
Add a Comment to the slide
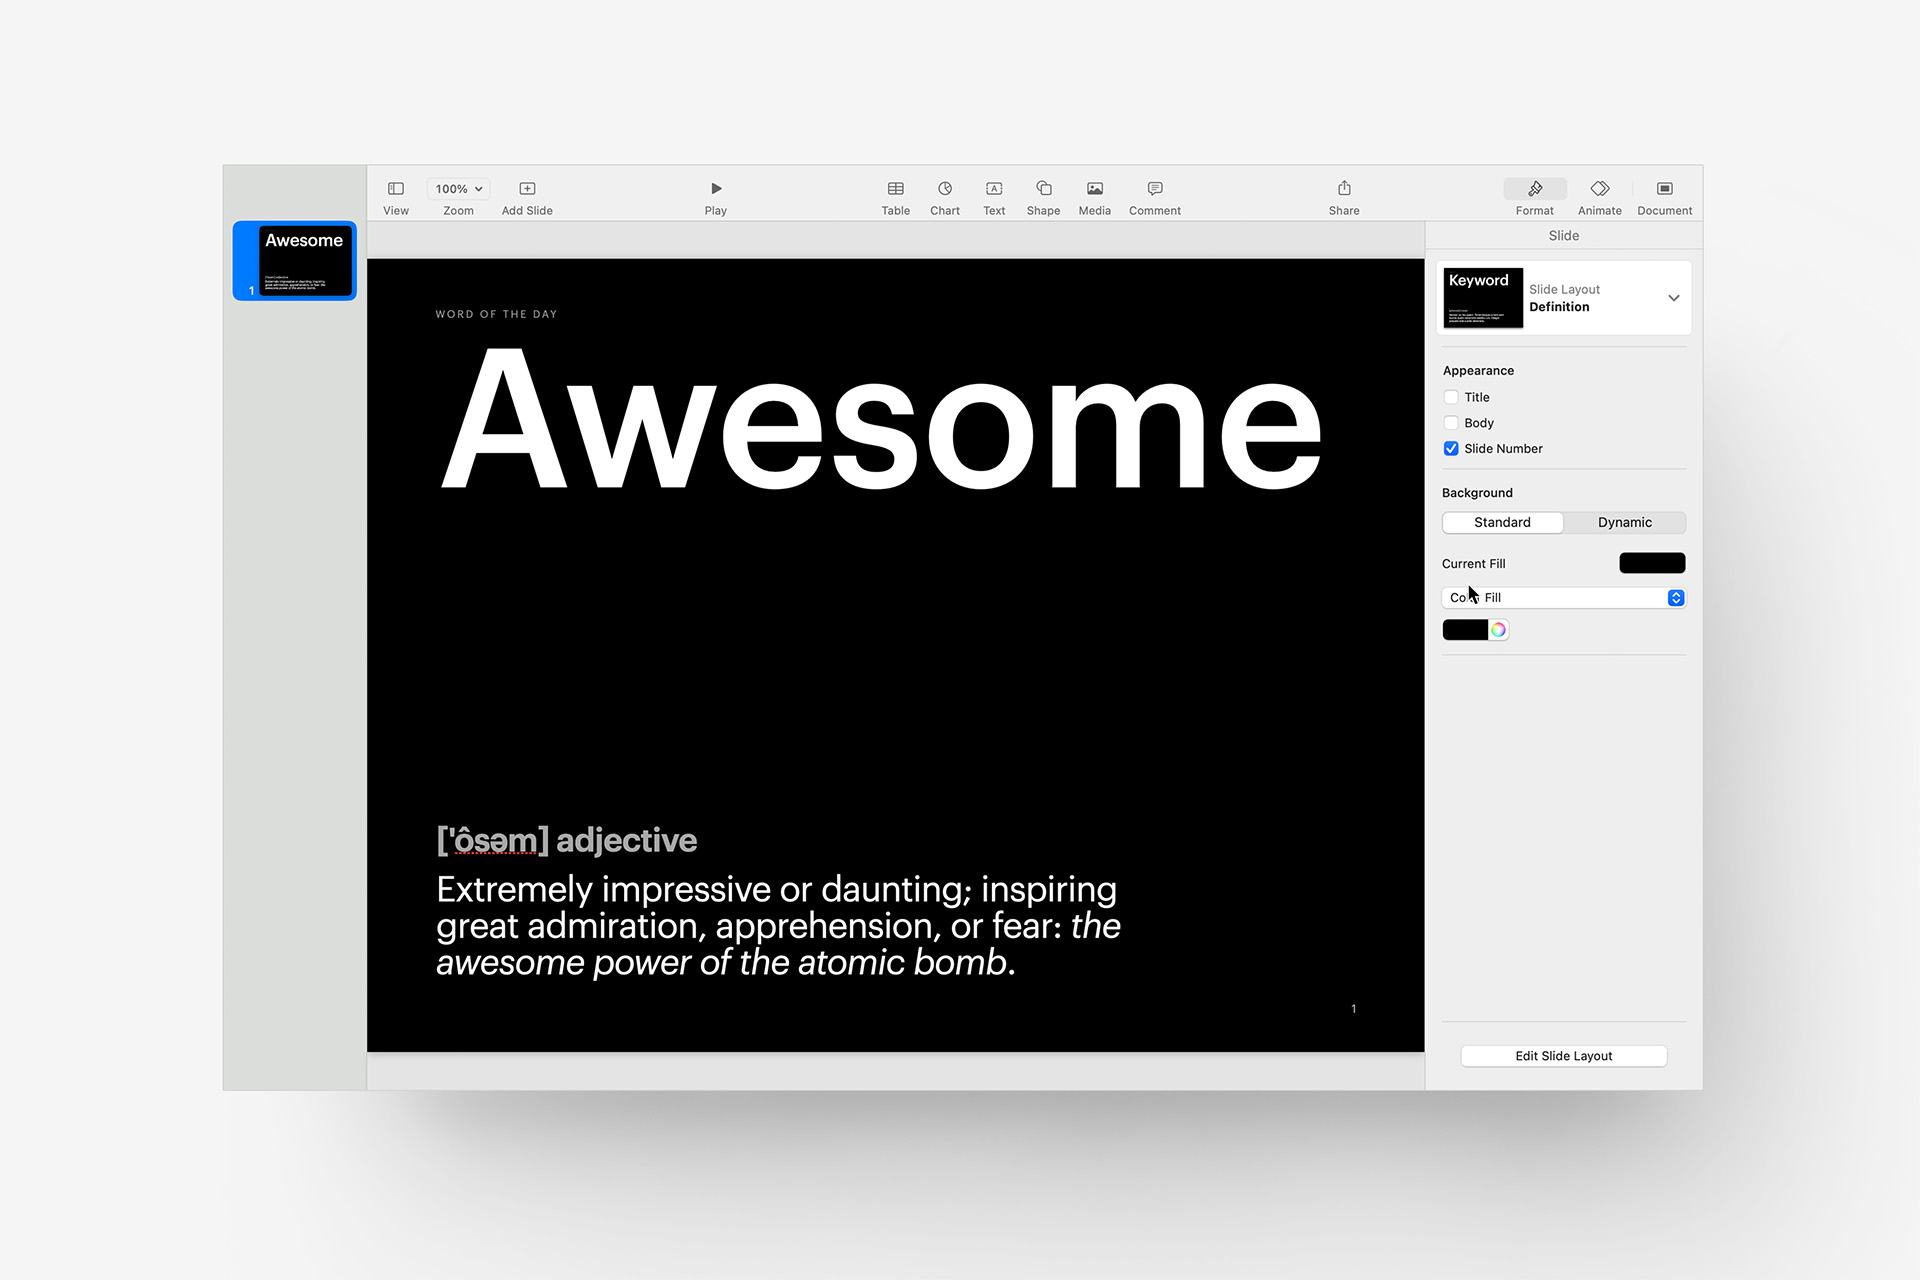click(1154, 196)
